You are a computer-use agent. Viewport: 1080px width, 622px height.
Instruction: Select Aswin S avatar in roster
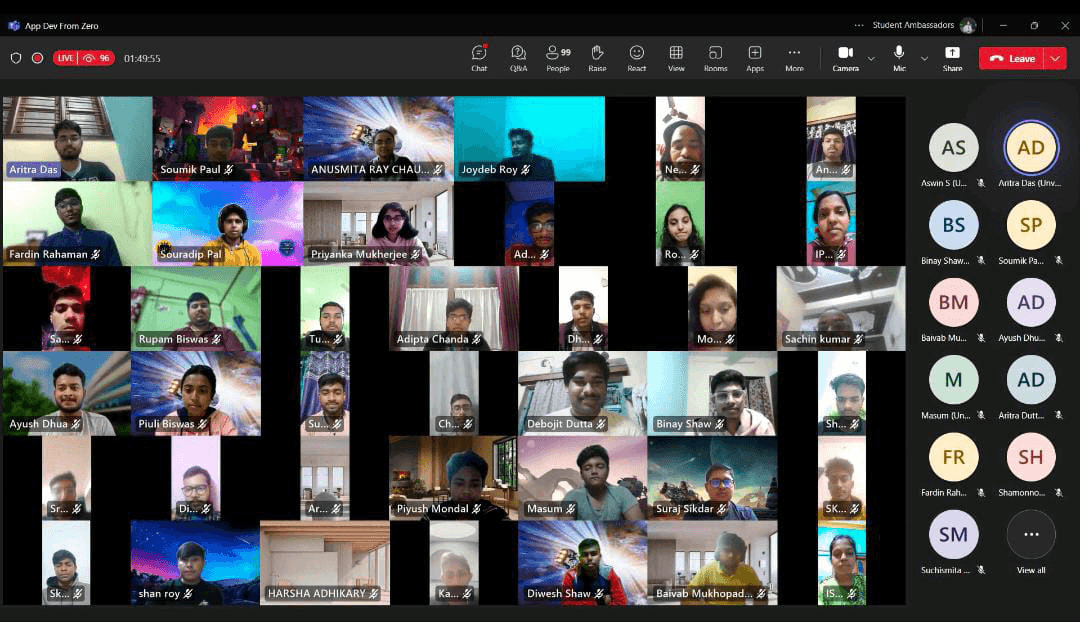953,147
